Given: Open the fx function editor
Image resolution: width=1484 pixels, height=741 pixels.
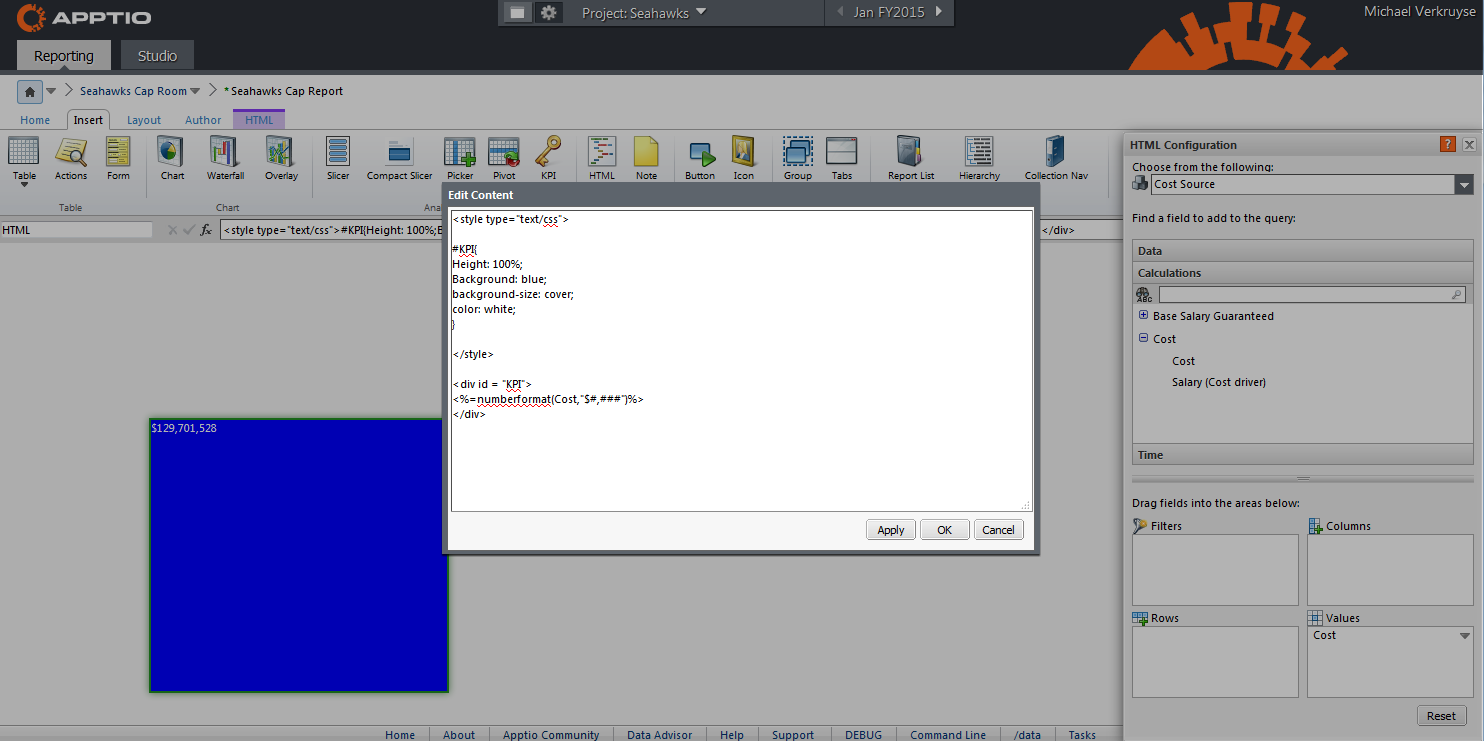Looking at the screenshot, I should pos(206,230).
